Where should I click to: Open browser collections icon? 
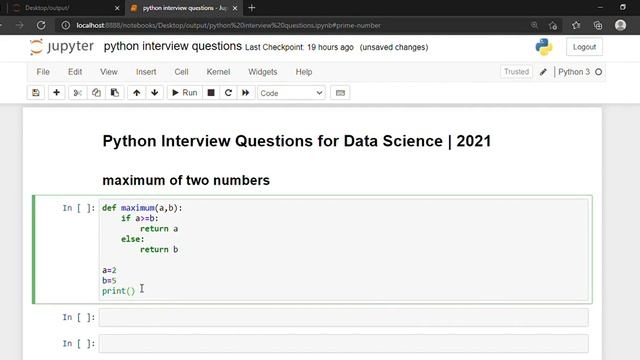pos(598,25)
